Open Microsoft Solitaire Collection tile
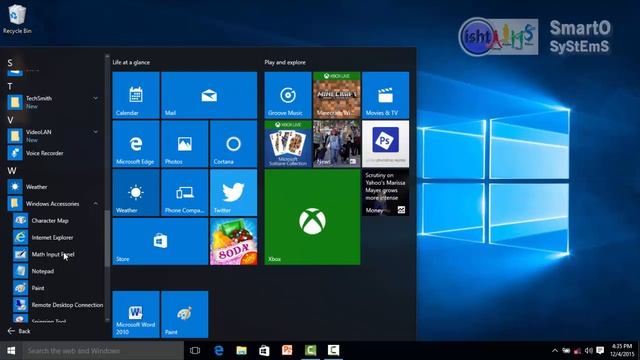The width and height of the screenshot is (640, 360). (x=288, y=144)
